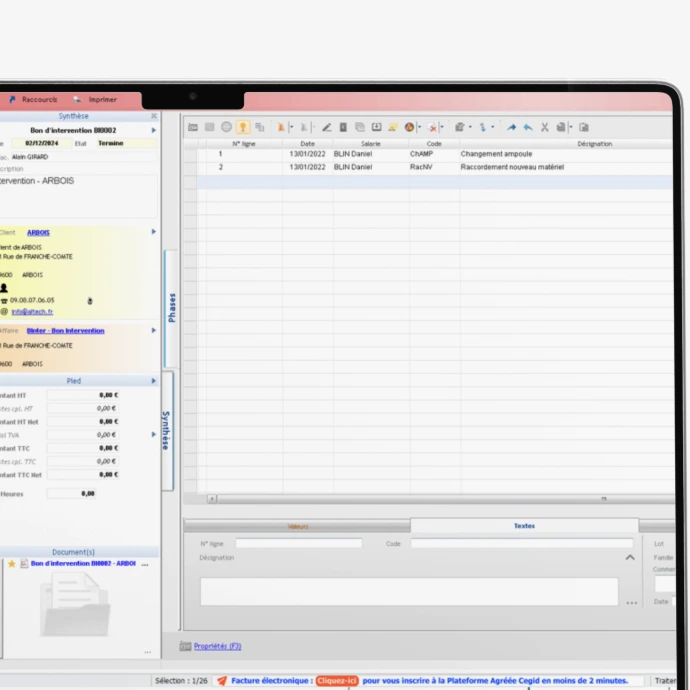Click the multicolored ball icon
Screen dimensions: 690x690
point(410,127)
